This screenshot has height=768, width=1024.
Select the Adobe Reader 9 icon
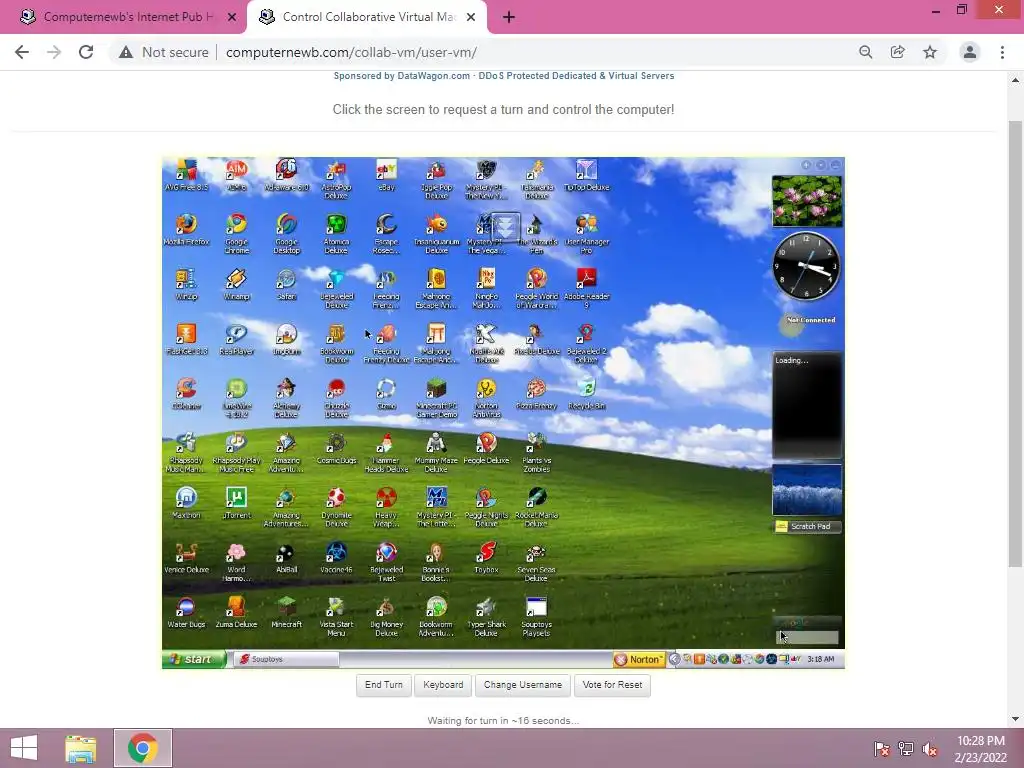click(586, 288)
